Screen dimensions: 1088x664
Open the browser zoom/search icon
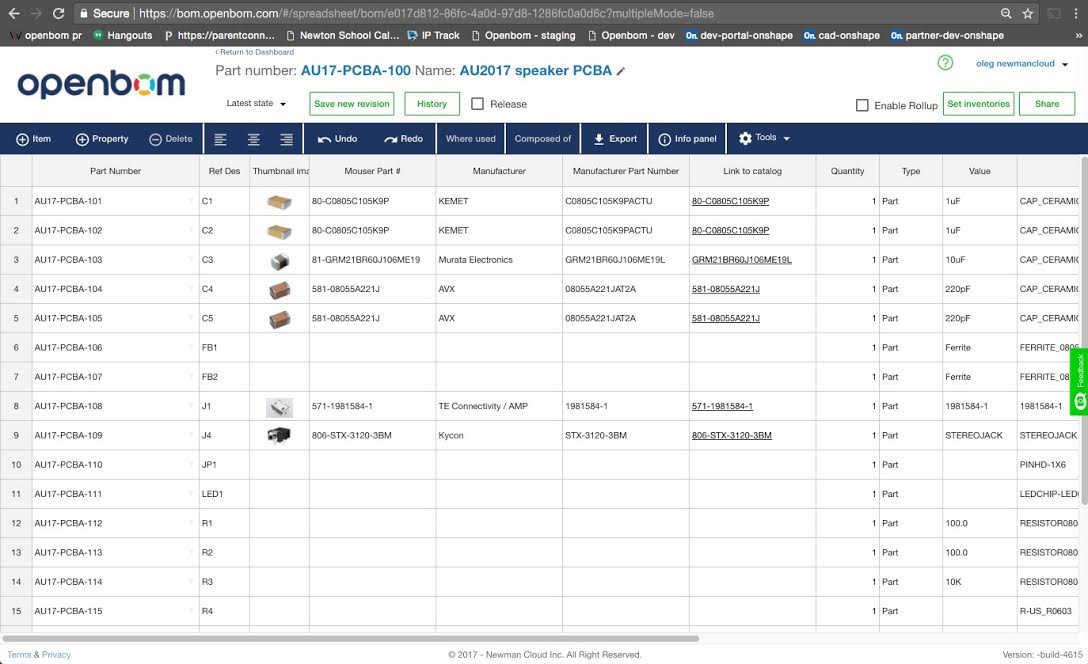(x=1005, y=13)
